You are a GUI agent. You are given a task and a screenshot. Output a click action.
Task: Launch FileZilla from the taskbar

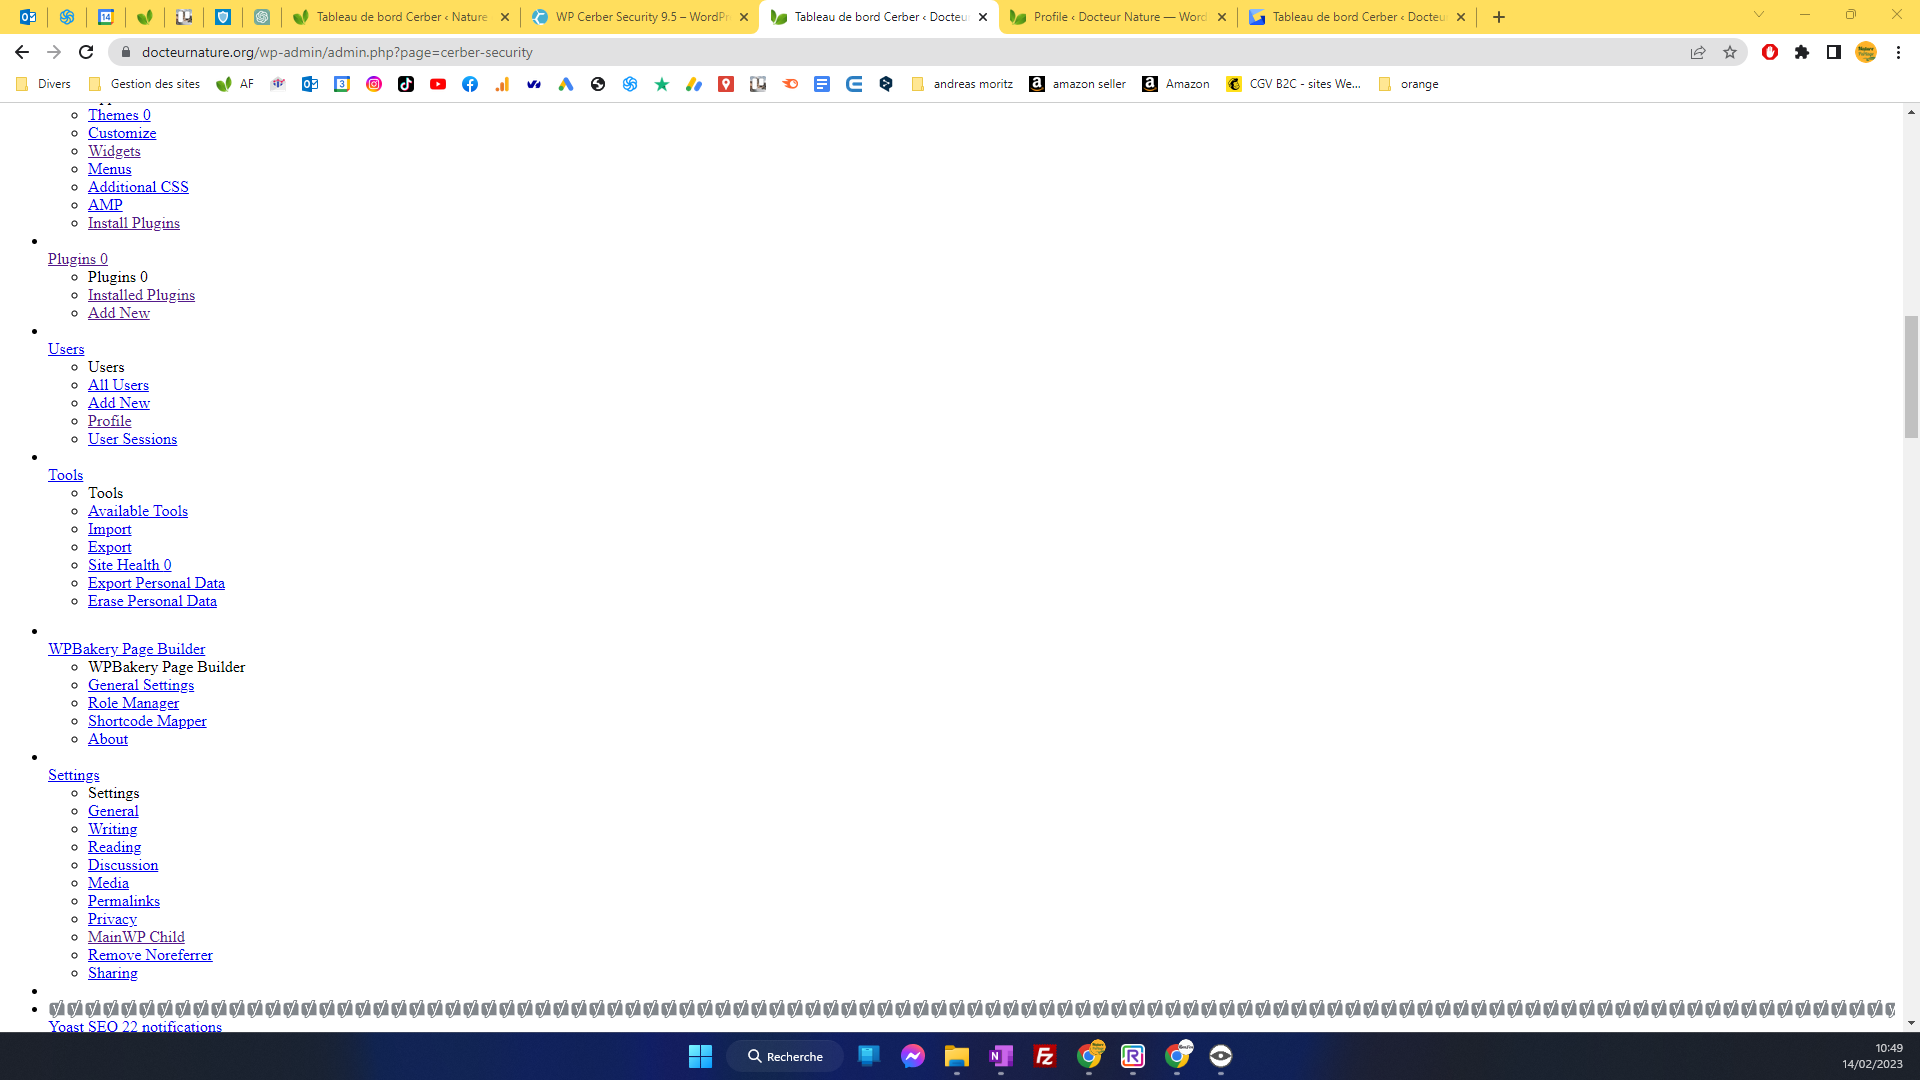[x=1044, y=1055]
